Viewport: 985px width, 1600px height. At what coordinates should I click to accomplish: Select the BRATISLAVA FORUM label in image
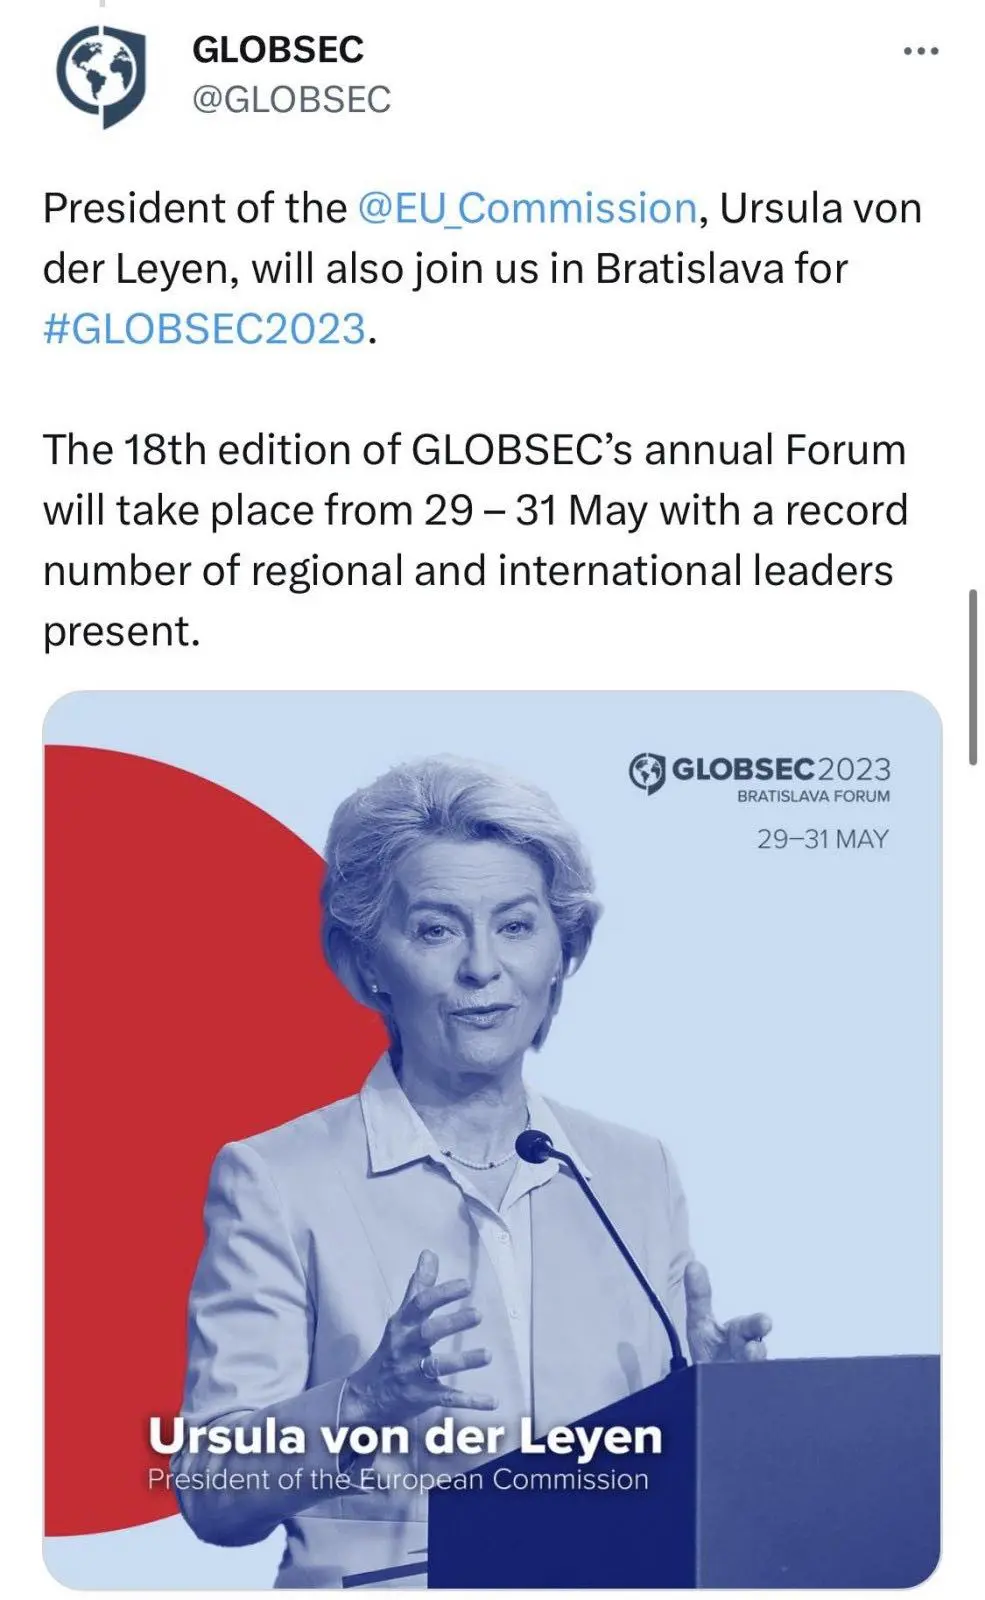tap(813, 797)
